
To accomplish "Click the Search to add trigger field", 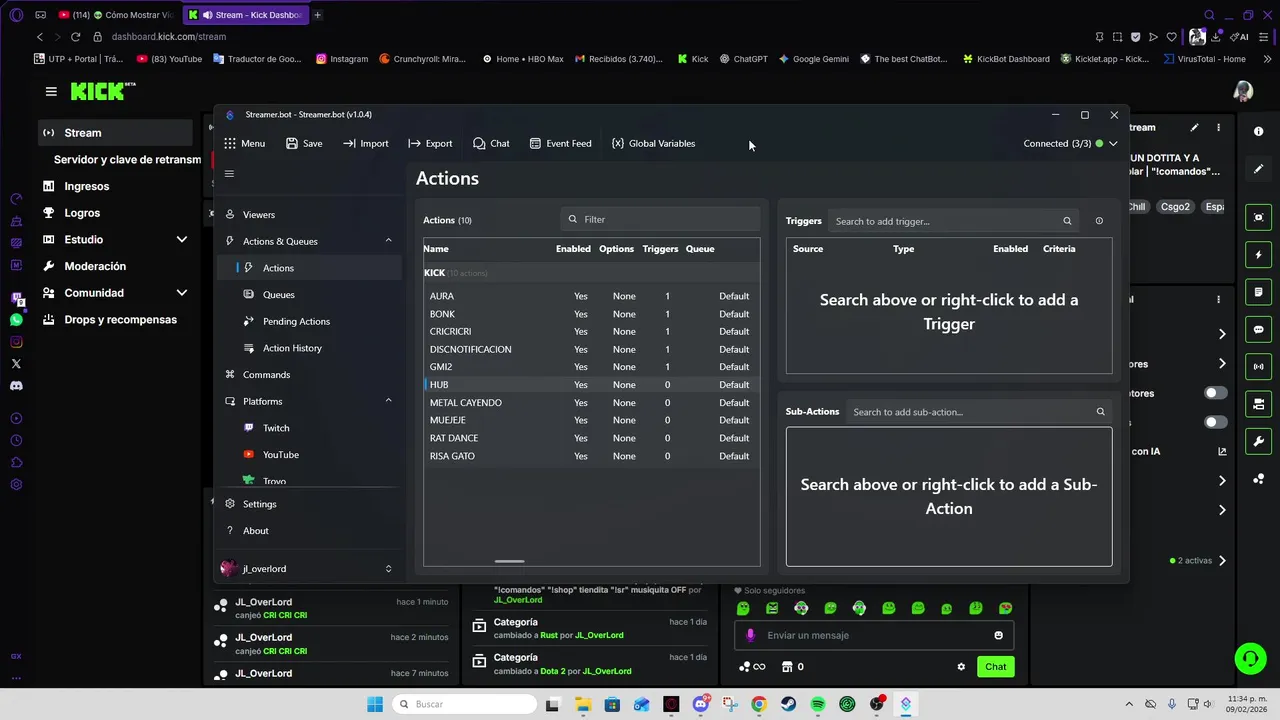I will point(953,221).
